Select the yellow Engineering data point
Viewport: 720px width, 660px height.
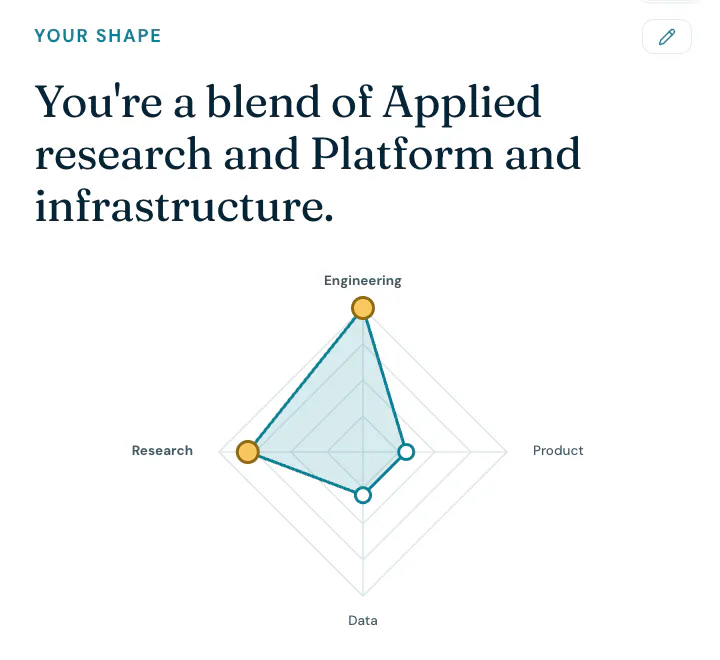(x=363, y=308)
